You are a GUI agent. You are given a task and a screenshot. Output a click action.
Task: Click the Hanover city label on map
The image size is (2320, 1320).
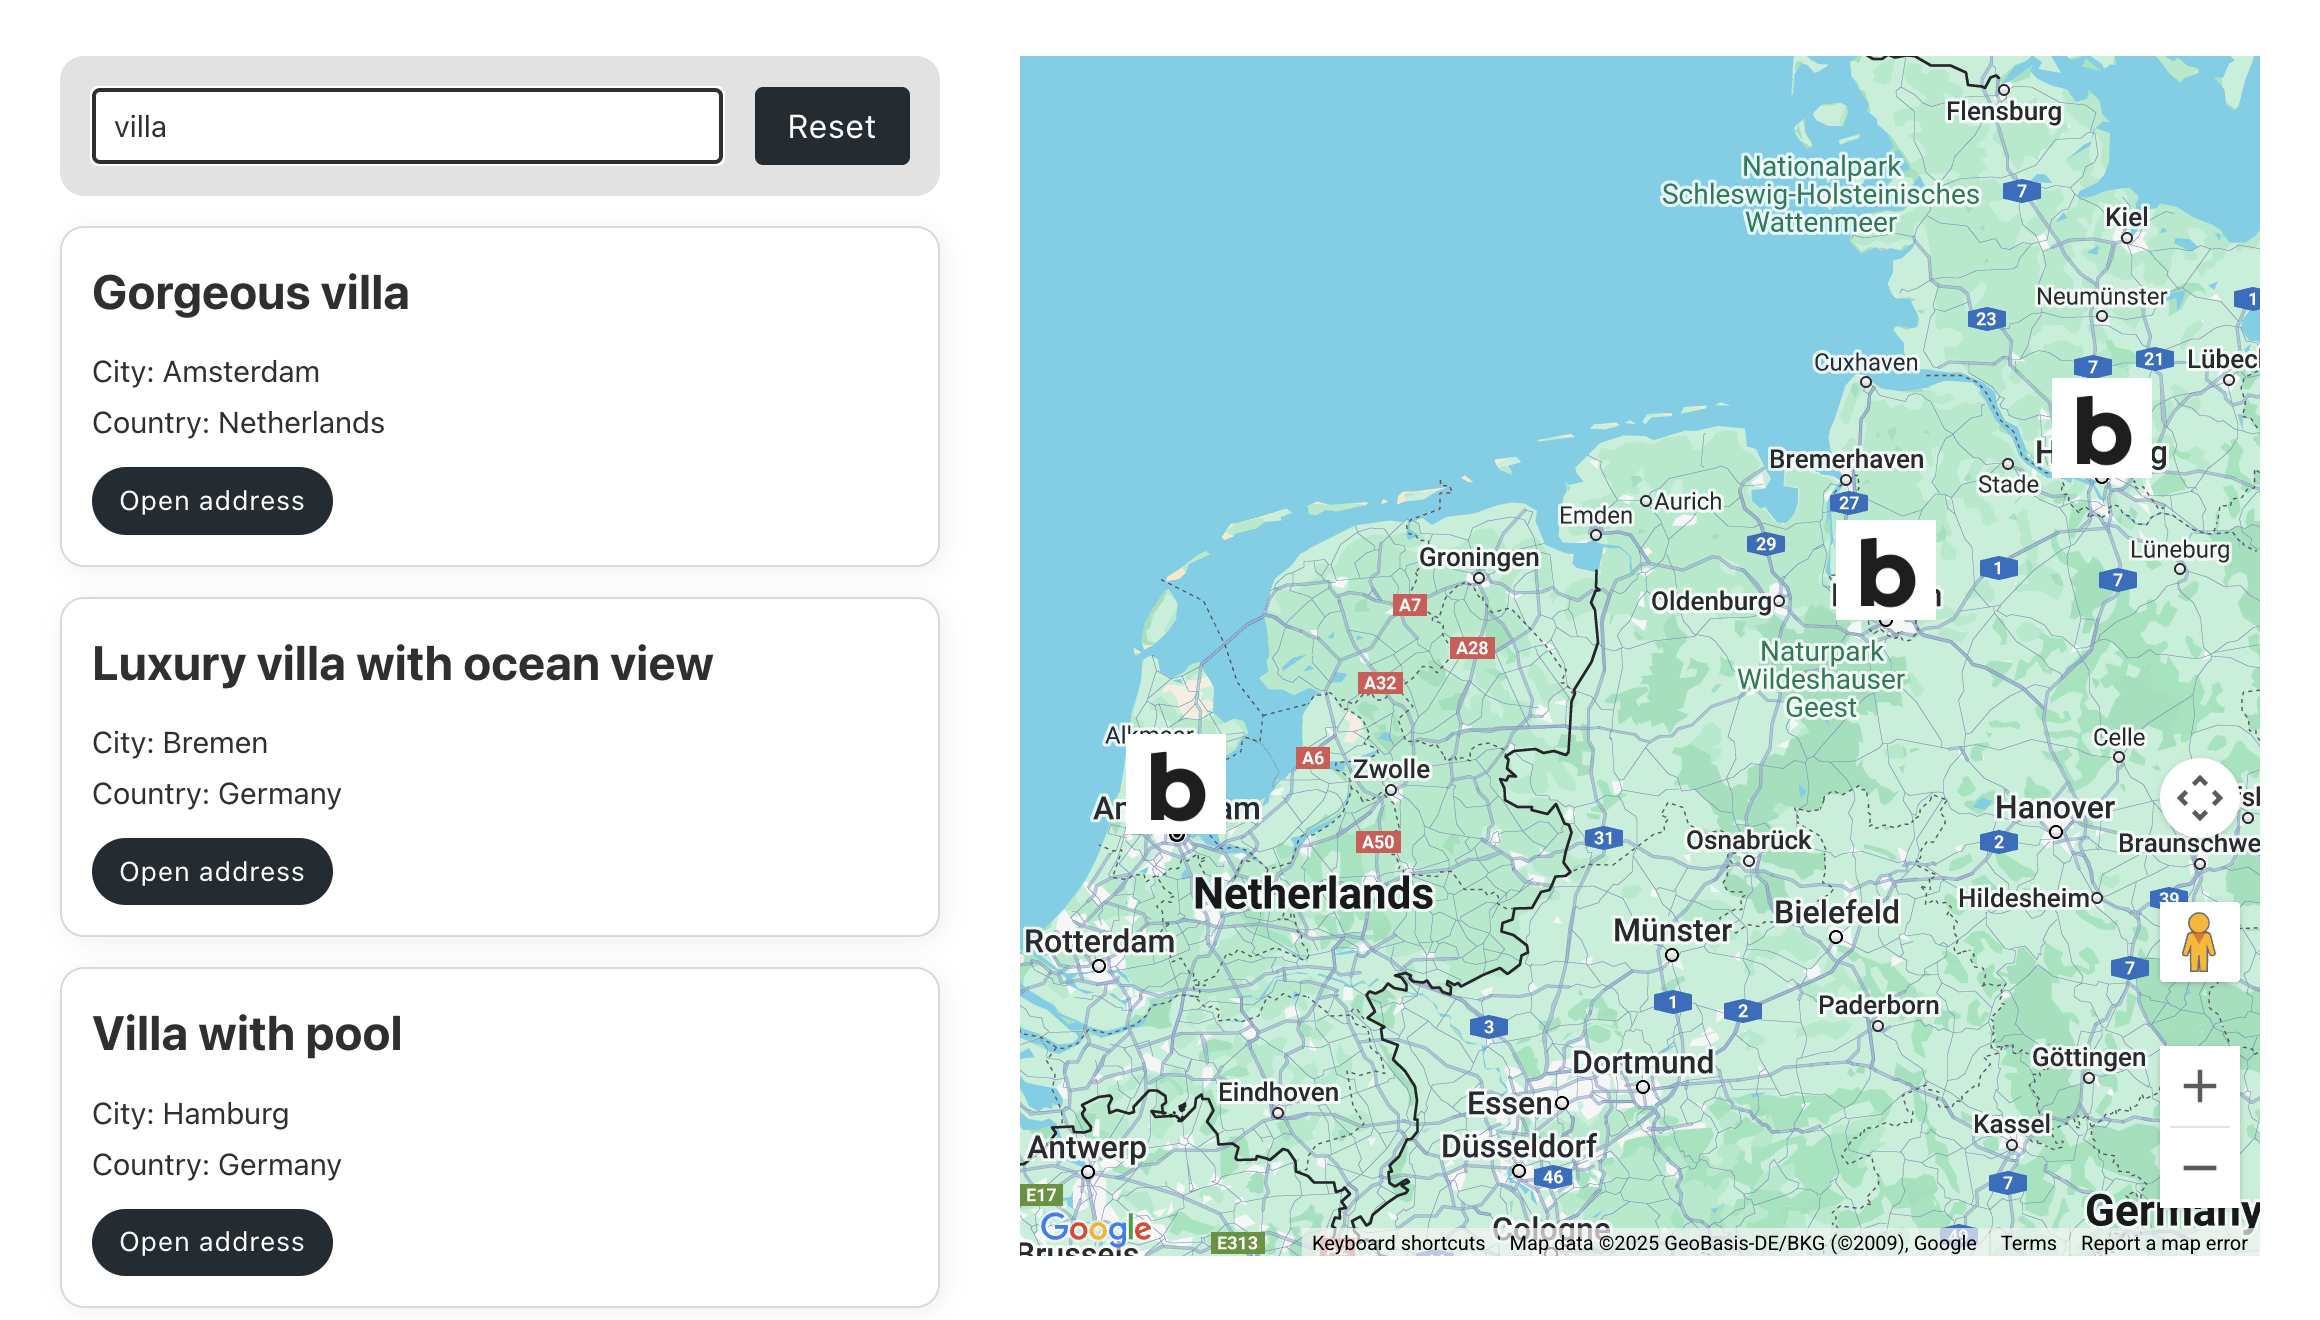[x=2054, y=807]
